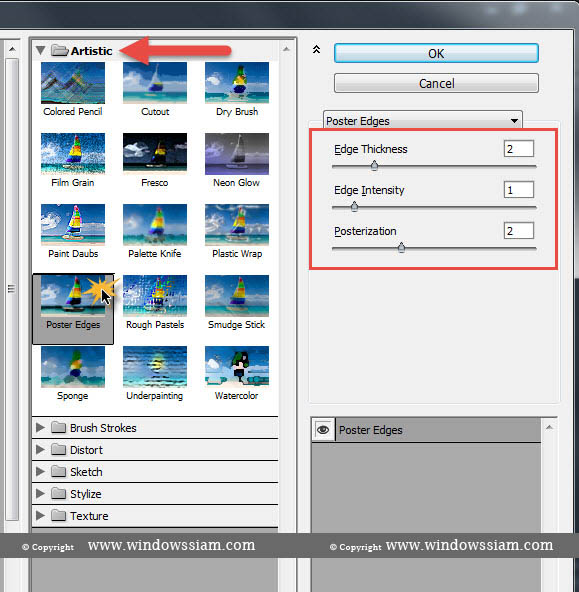The image size is (579, 592).
Task: Select the Colored Pencil filter thumbnail
Action: click(x=73, y=83)
